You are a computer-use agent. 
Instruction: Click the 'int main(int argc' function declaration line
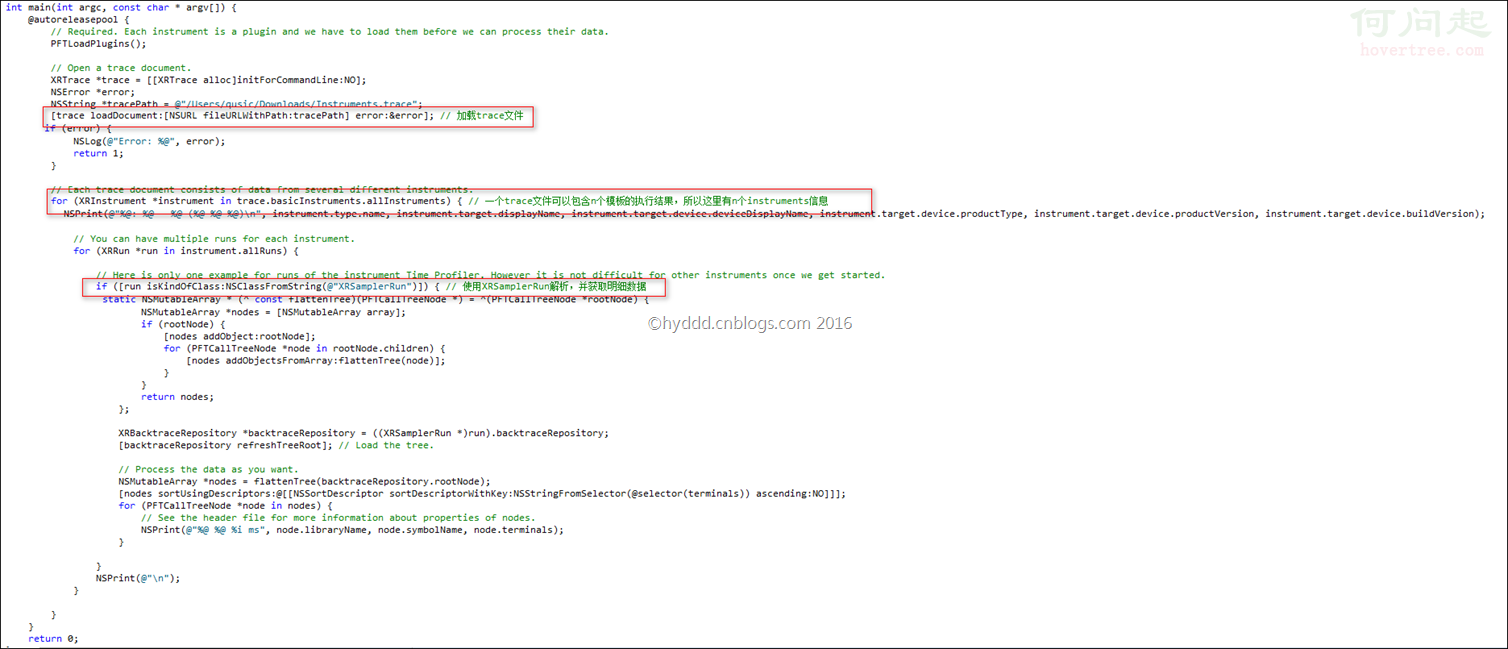click(x=121, y=7)
